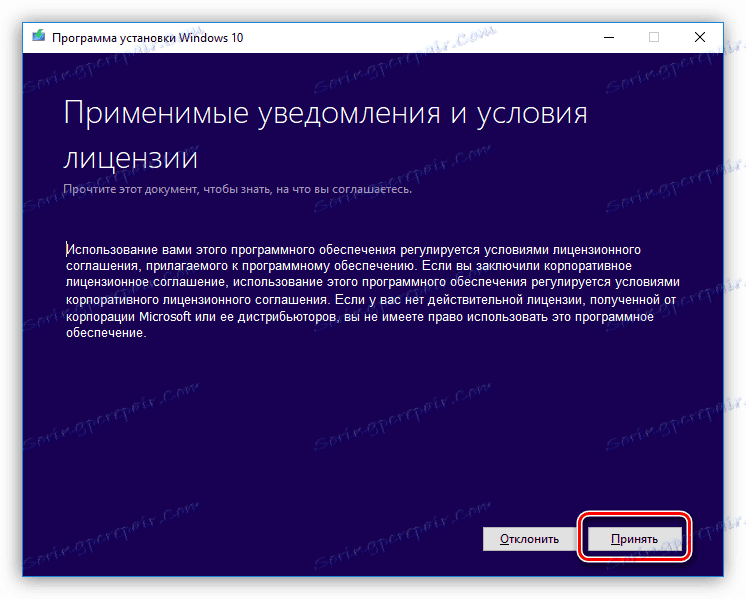This screenshot has height=599, width=746.
Task: Click the Windows 10 setup title bar icon
Action: tap(39, 36)
